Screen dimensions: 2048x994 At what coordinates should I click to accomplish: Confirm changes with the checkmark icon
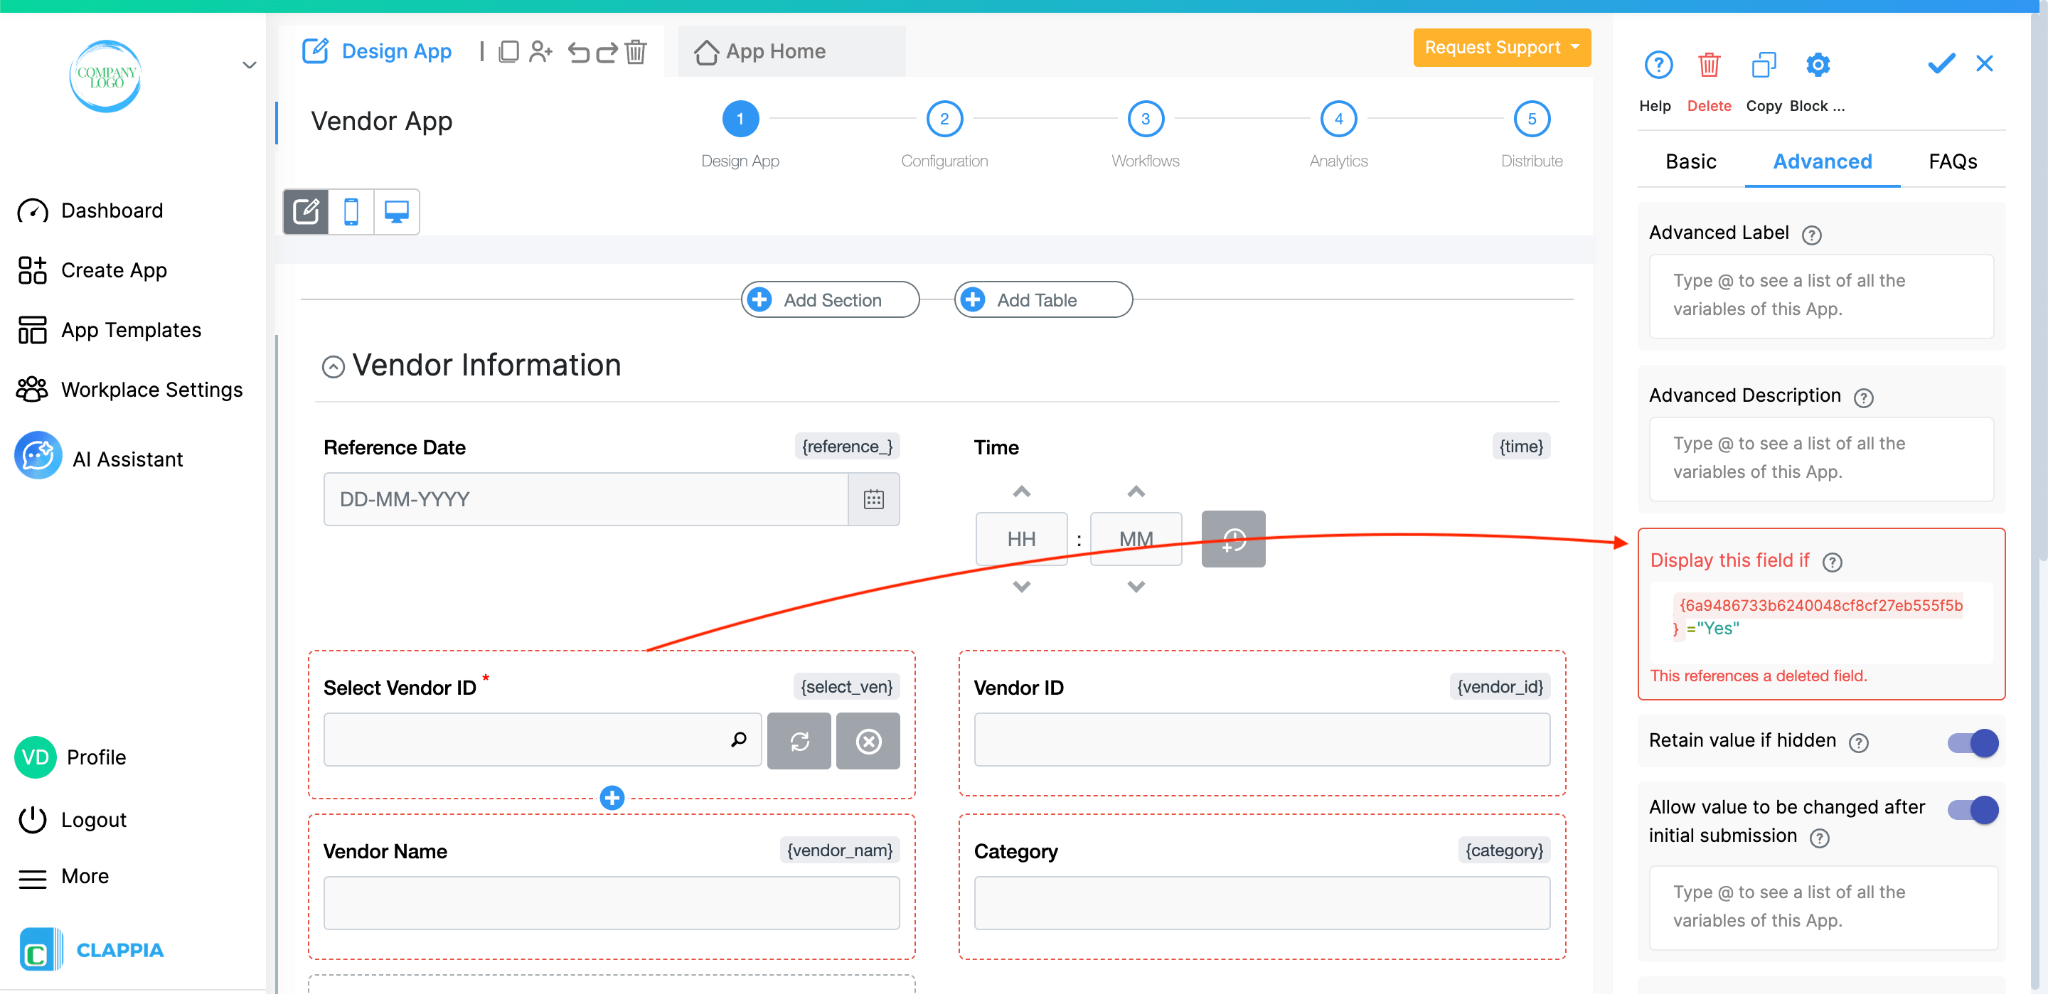tap(1941, 64)
